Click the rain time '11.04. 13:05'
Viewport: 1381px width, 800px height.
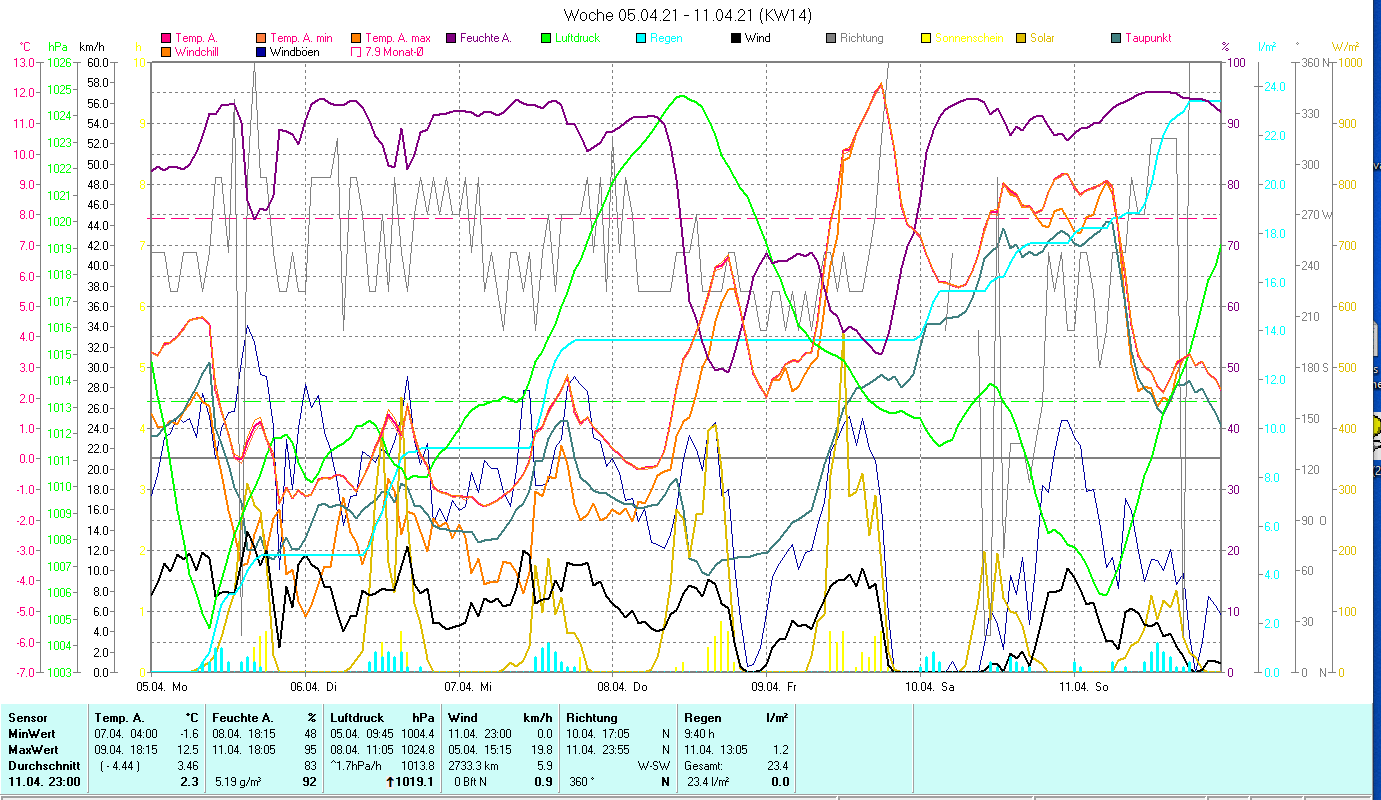pos(717,750)
